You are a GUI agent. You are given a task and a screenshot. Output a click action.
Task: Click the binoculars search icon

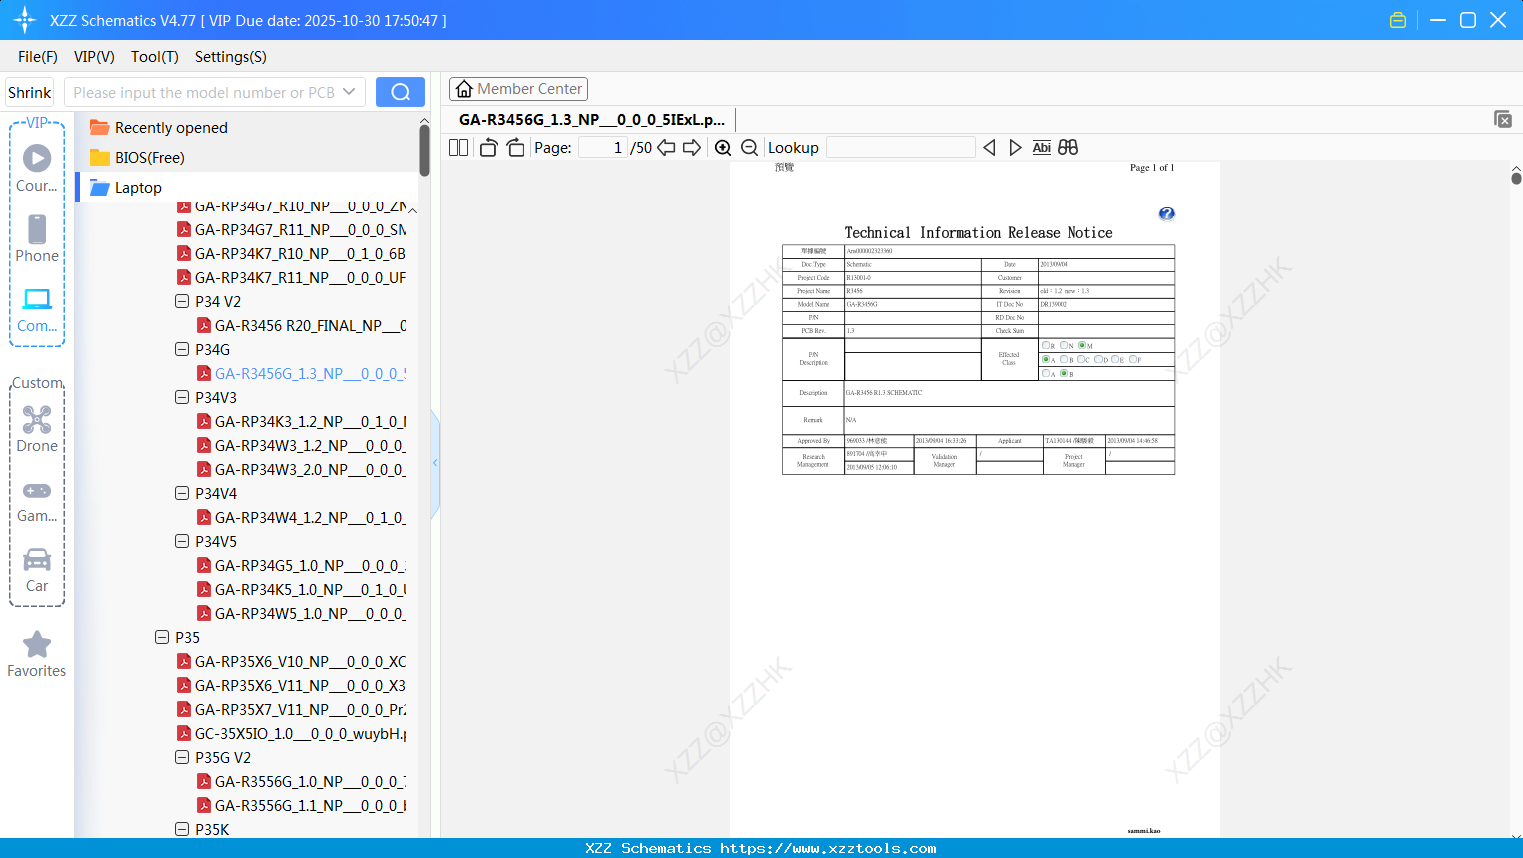1068,148
